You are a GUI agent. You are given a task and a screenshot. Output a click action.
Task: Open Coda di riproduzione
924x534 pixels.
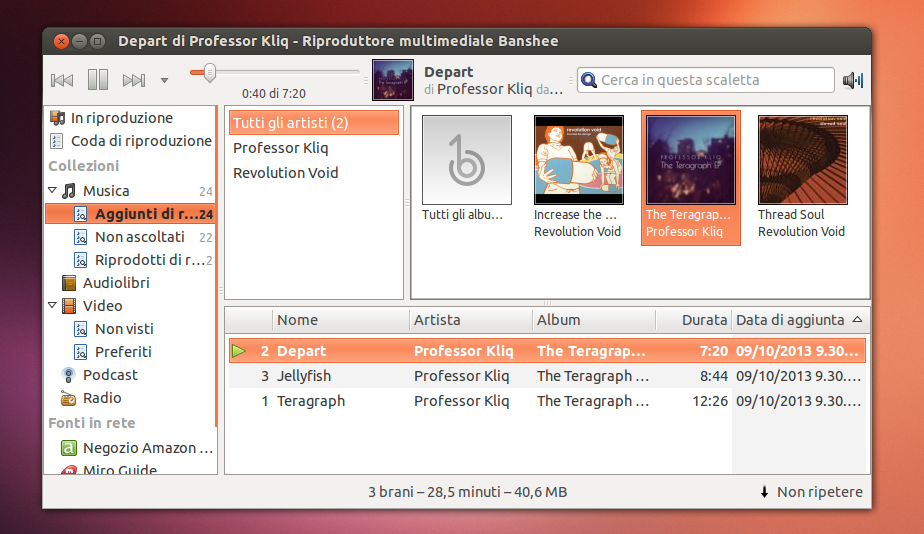tap(141, 141)
